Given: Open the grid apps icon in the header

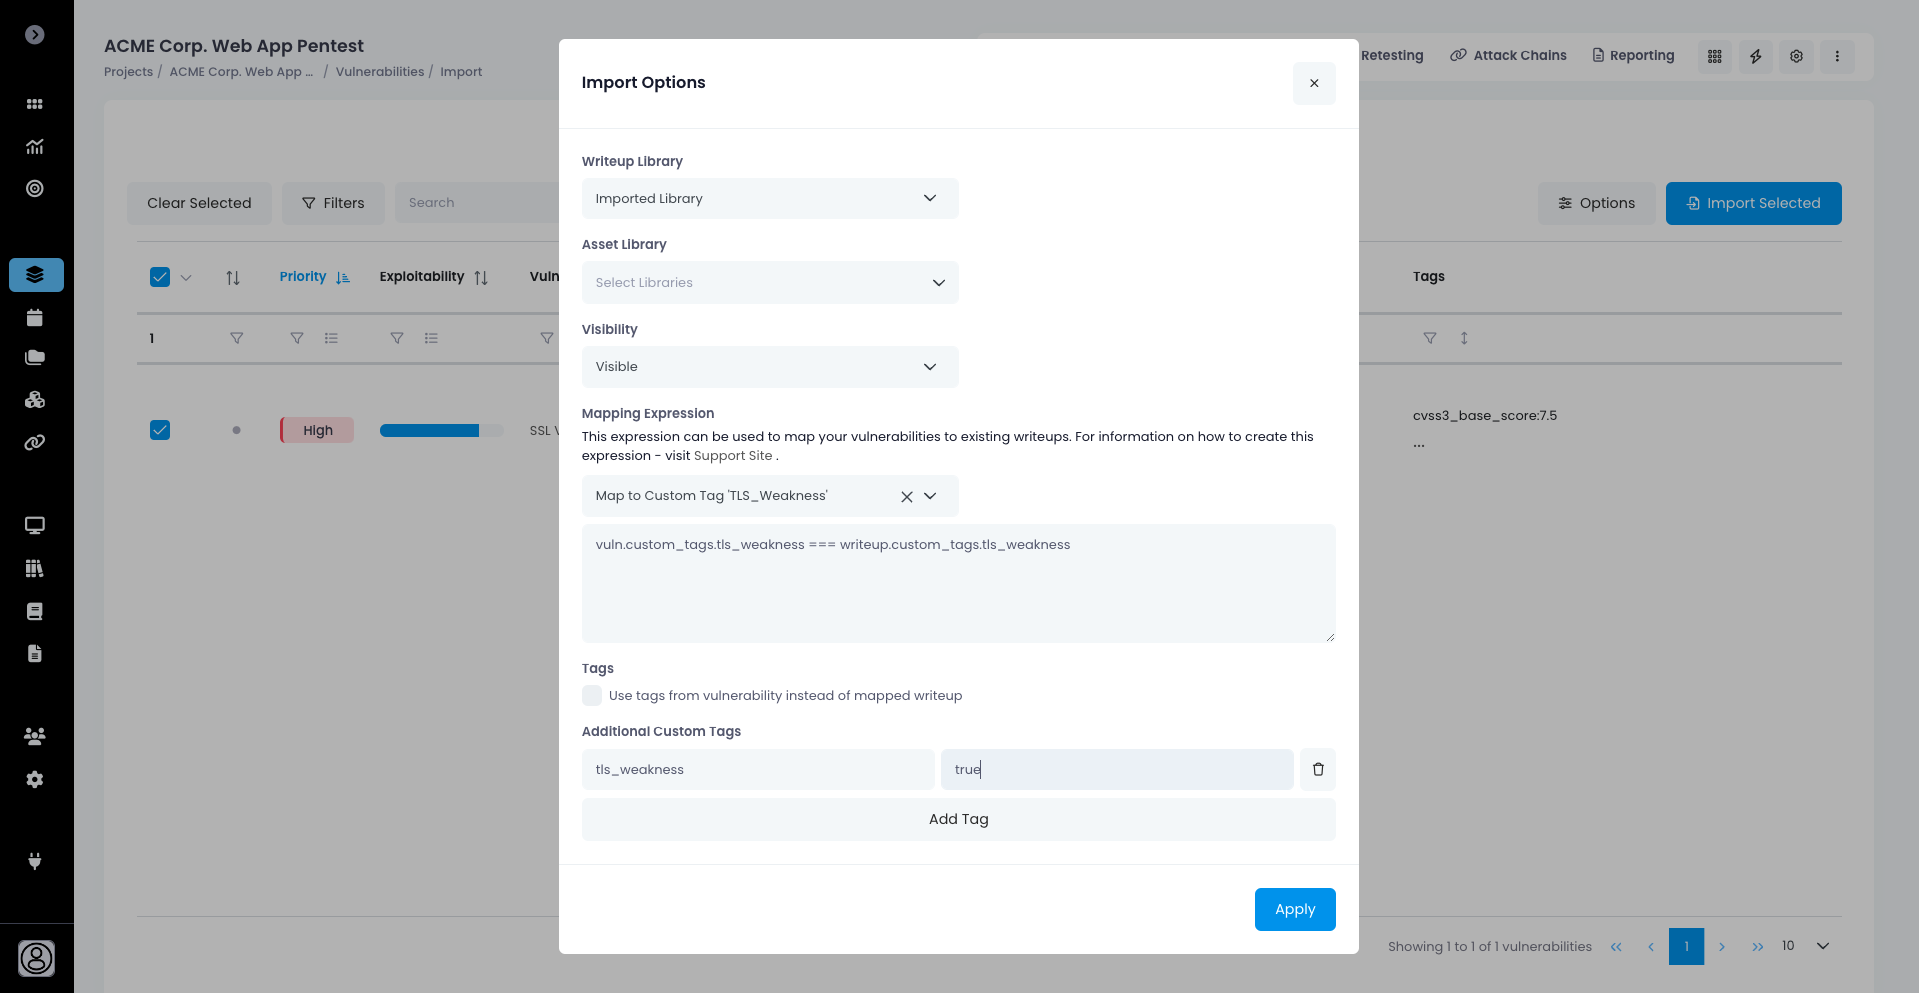Looking at the screenshot, I should coord(1714,56).
